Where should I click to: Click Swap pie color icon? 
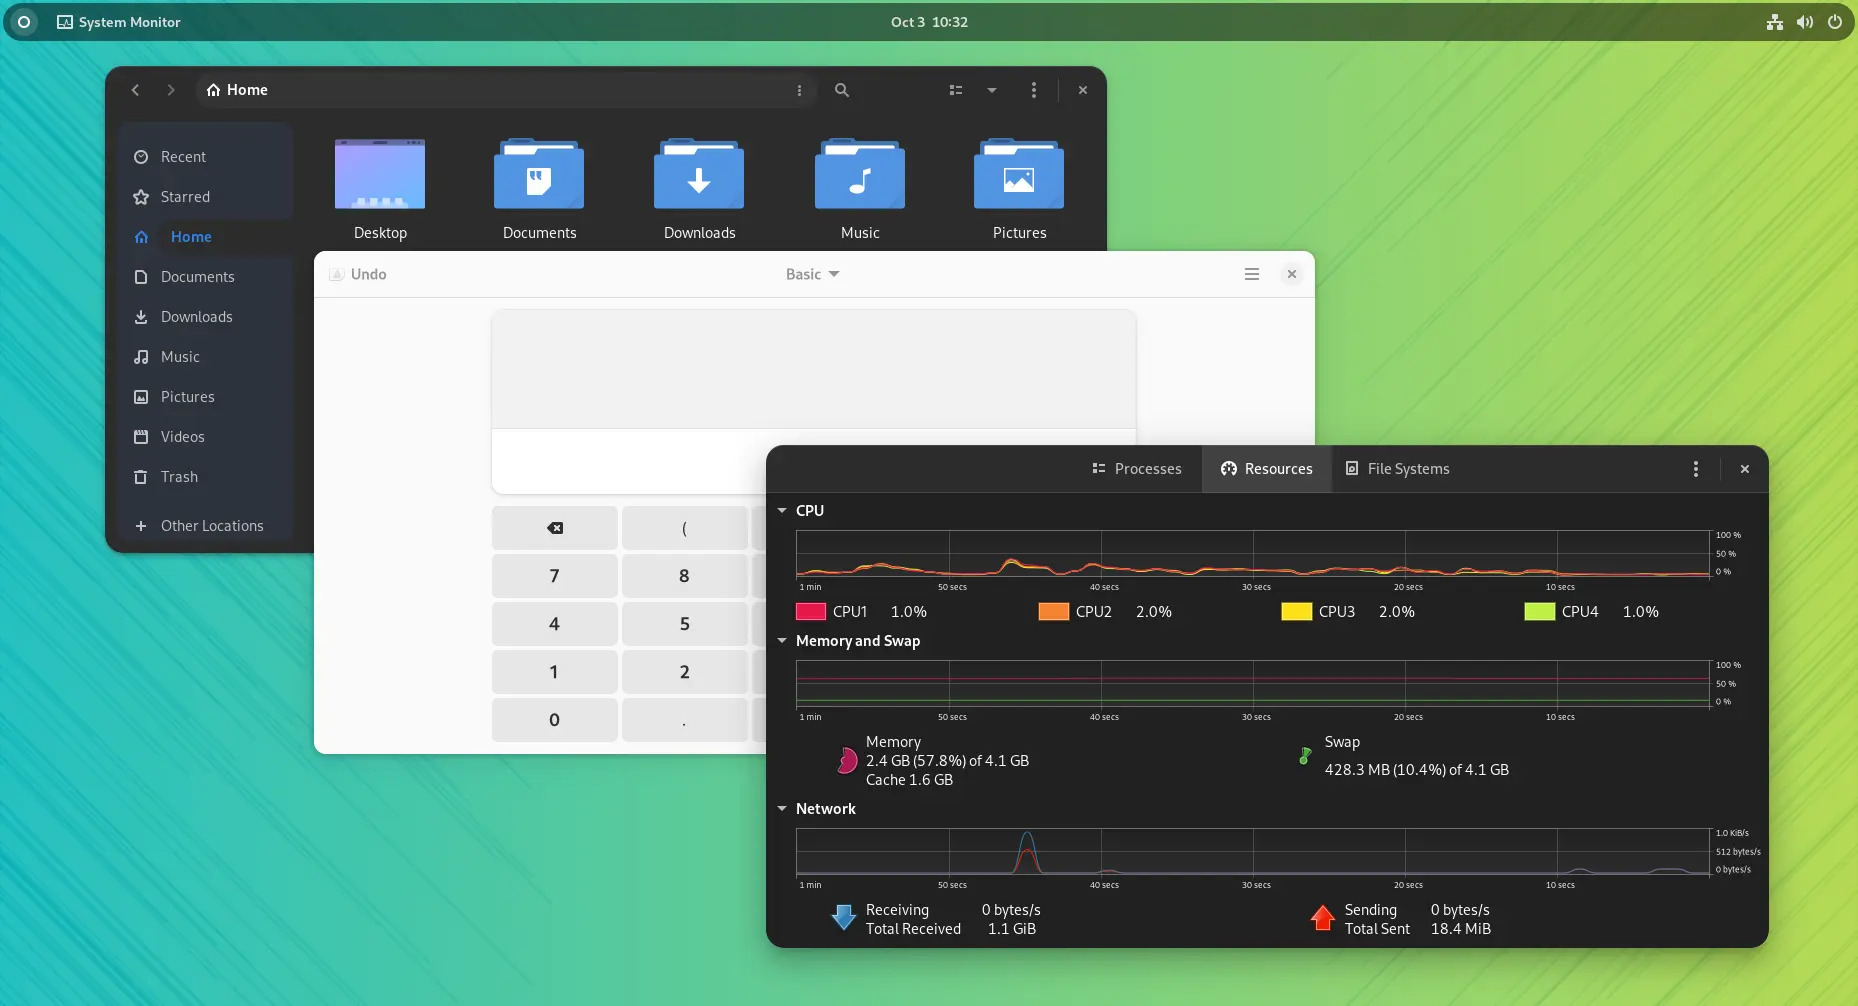(x=1305, y=756)
